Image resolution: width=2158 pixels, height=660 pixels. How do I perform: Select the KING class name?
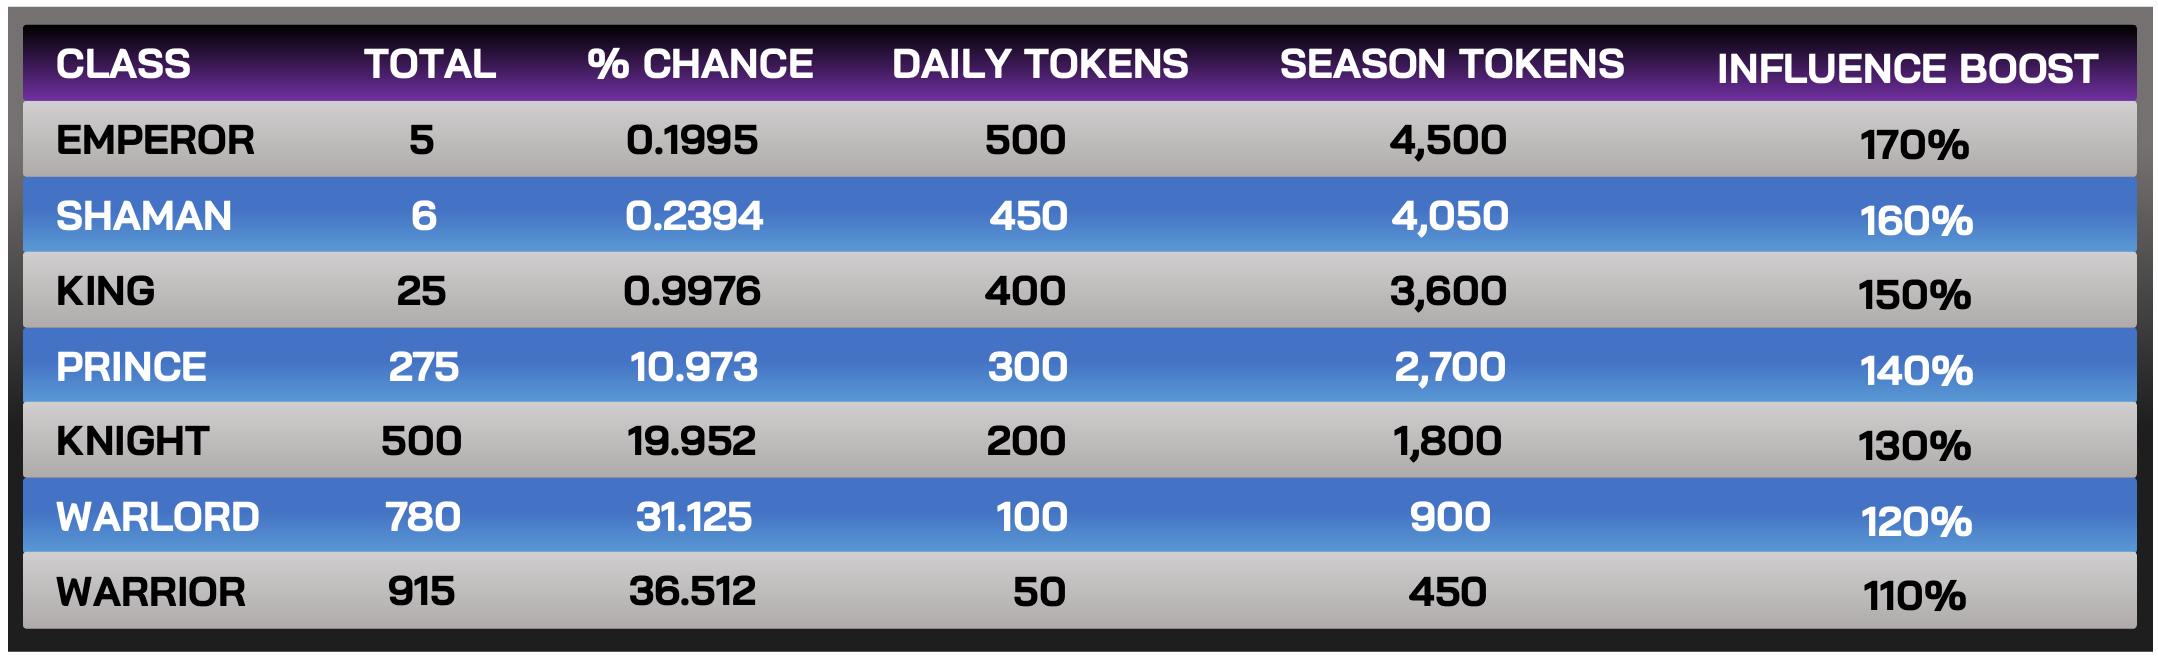pos(105,292)
